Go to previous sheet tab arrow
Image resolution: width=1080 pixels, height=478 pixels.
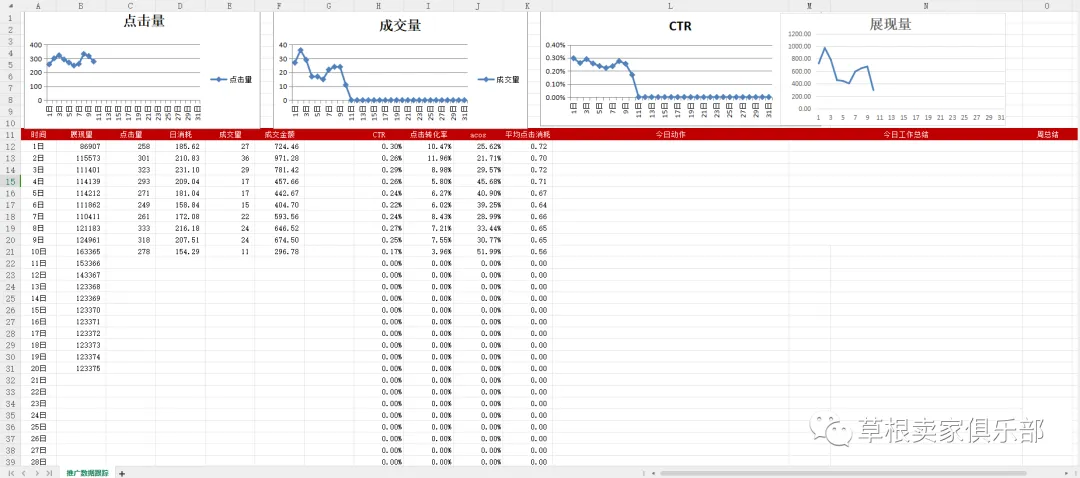point(24,473)
